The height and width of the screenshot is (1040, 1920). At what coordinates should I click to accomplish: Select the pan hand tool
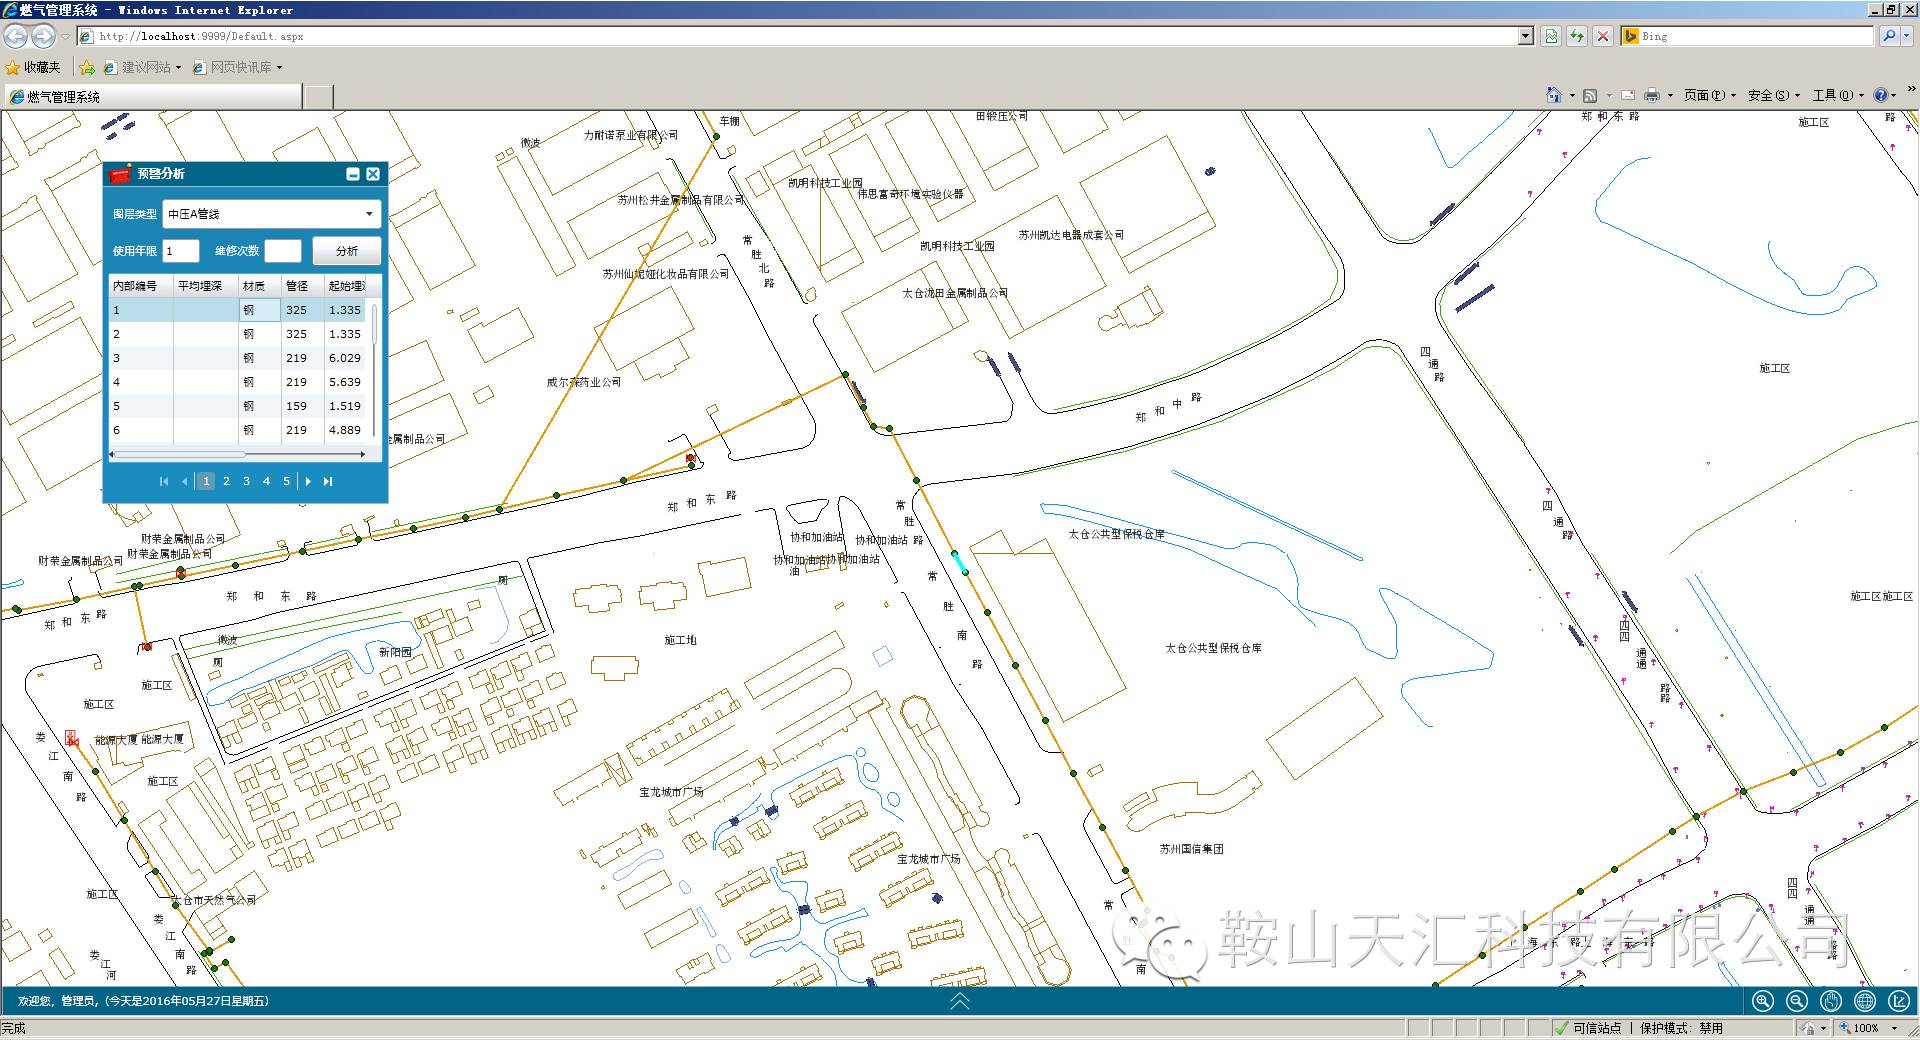tap(1831, 1001)
